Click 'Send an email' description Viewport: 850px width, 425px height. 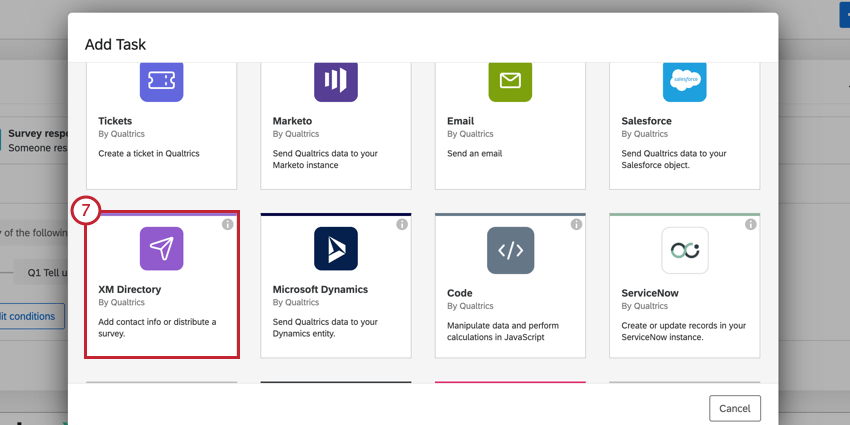(474, 153)
